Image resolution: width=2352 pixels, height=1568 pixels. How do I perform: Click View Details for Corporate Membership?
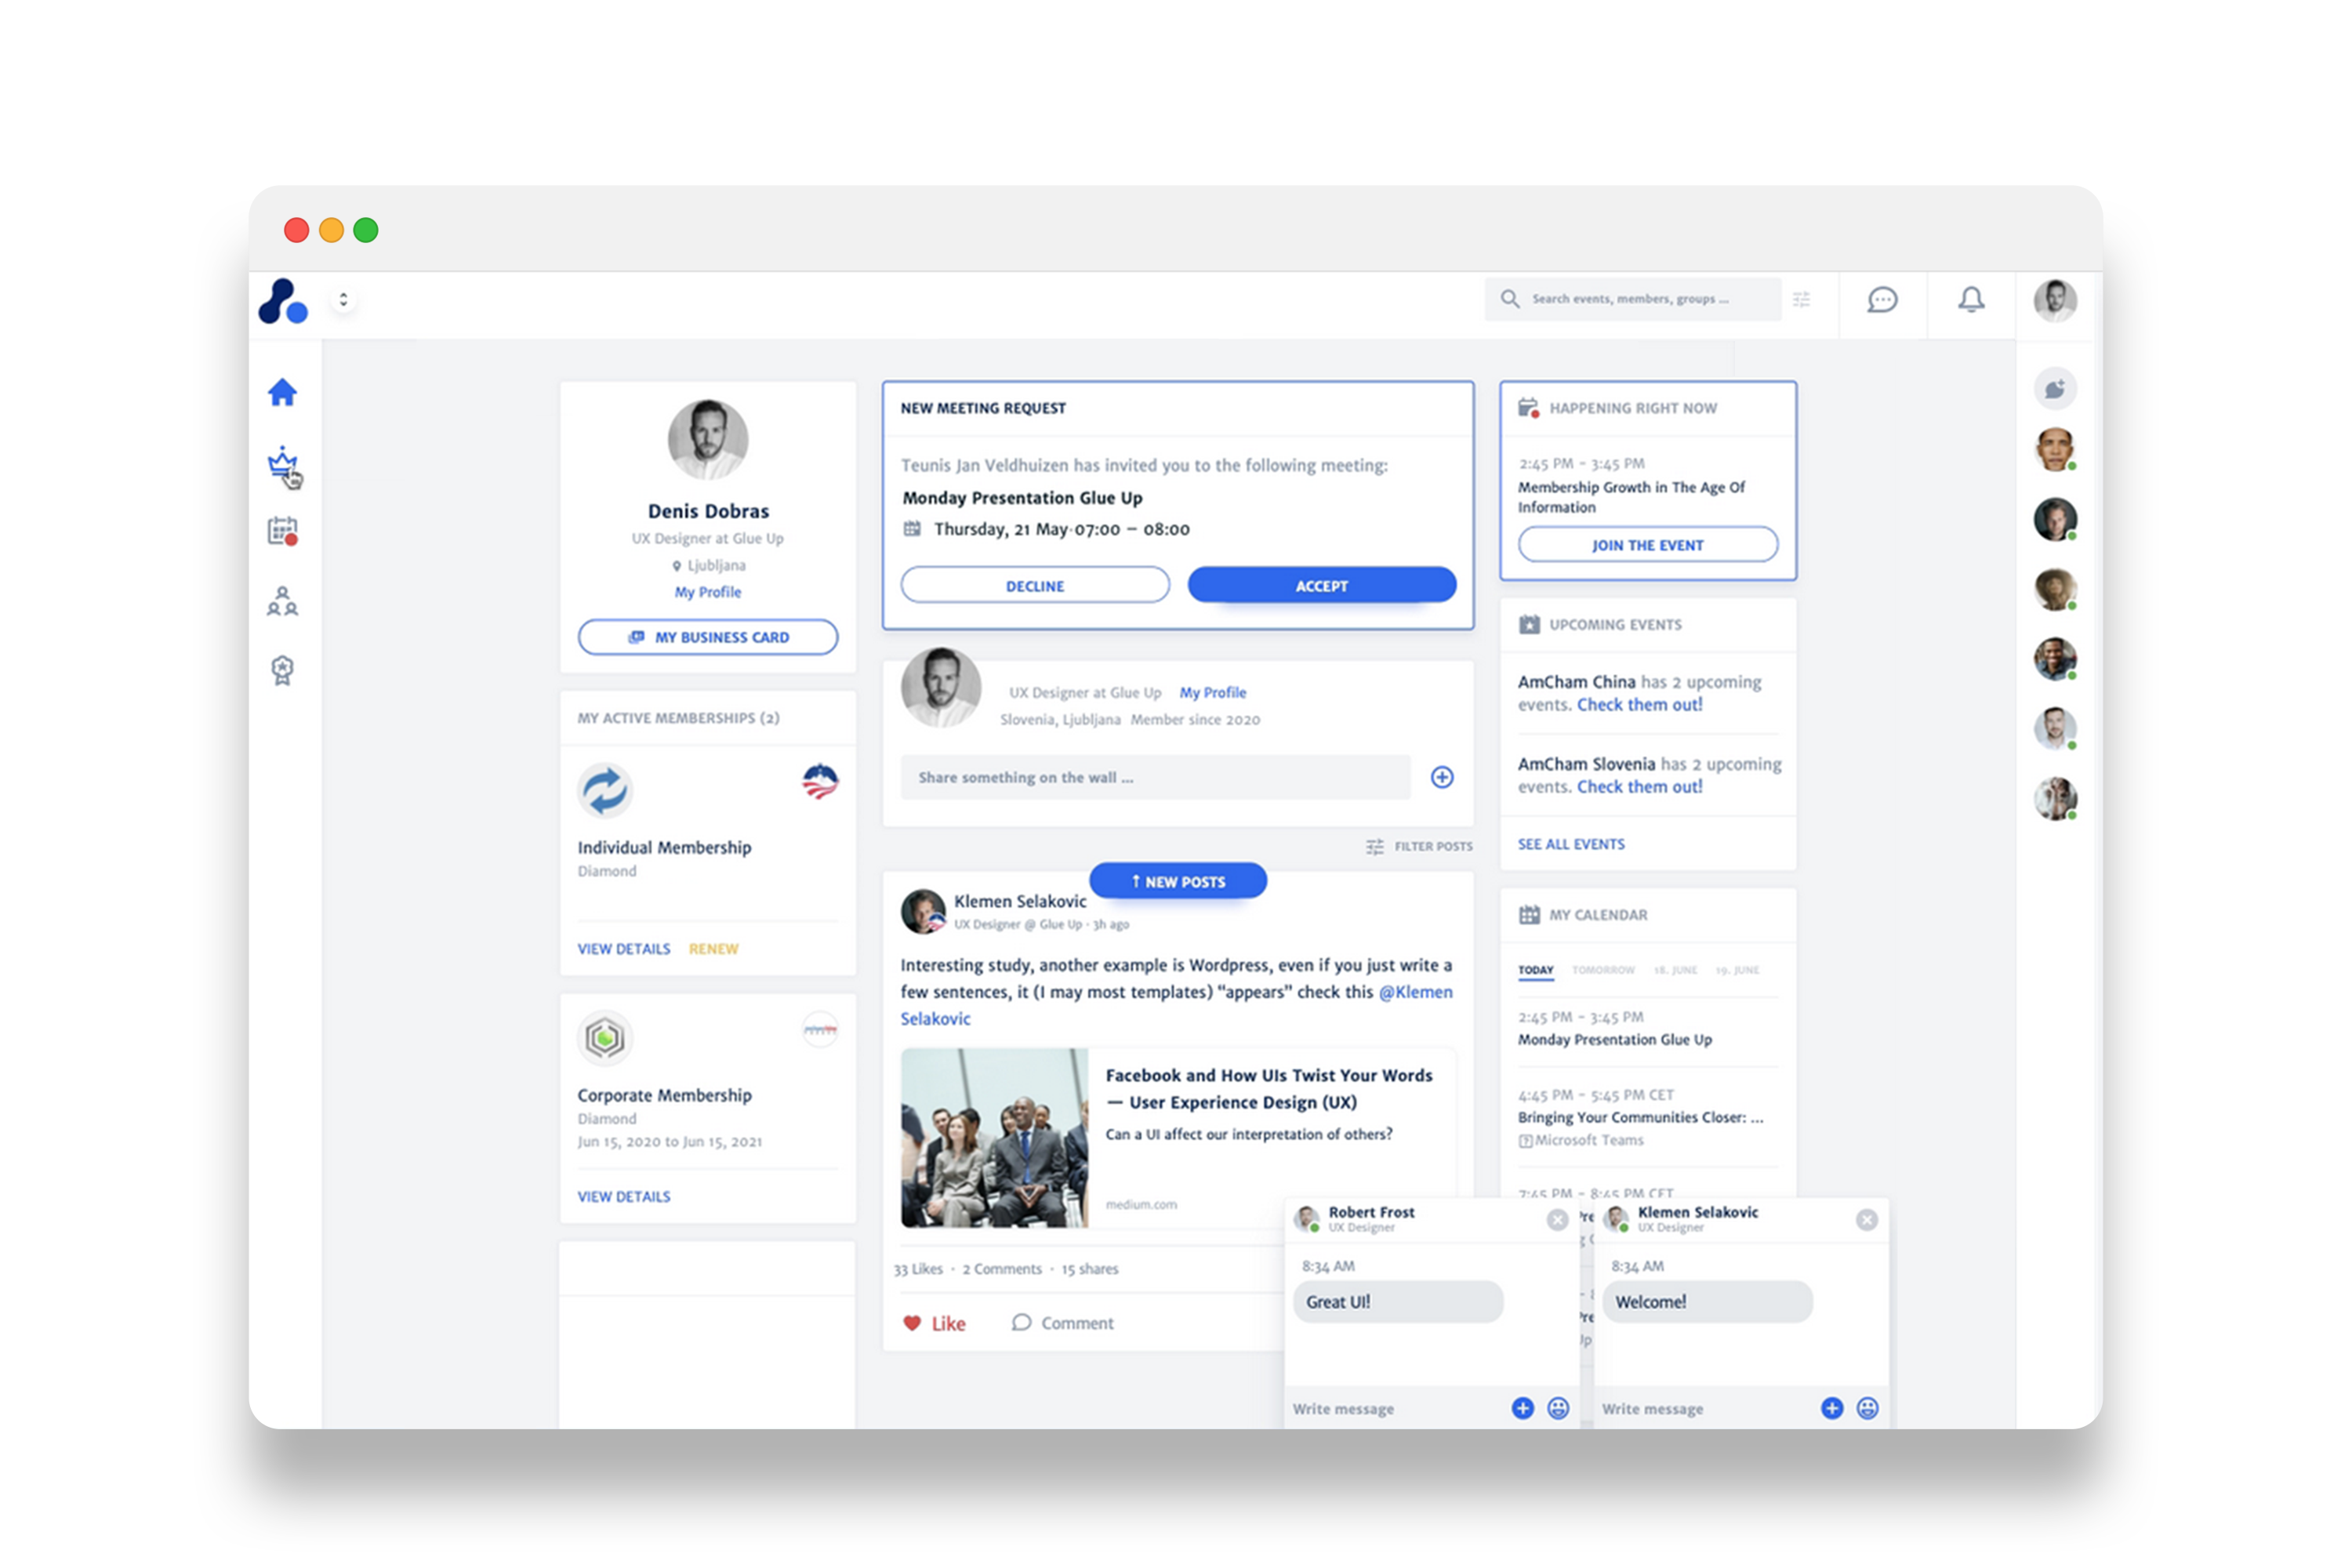pyautogui.click(x=623, y=1196)
